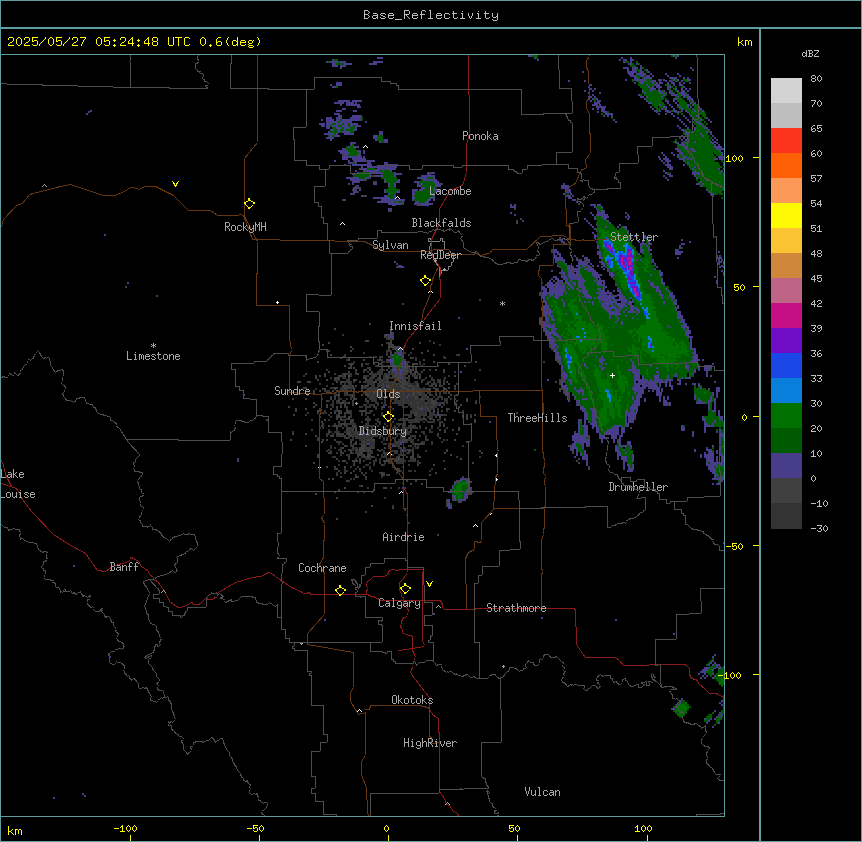Click the Limestone label
The height and width of the screenshot is (842, 862).
coord(153,356)
